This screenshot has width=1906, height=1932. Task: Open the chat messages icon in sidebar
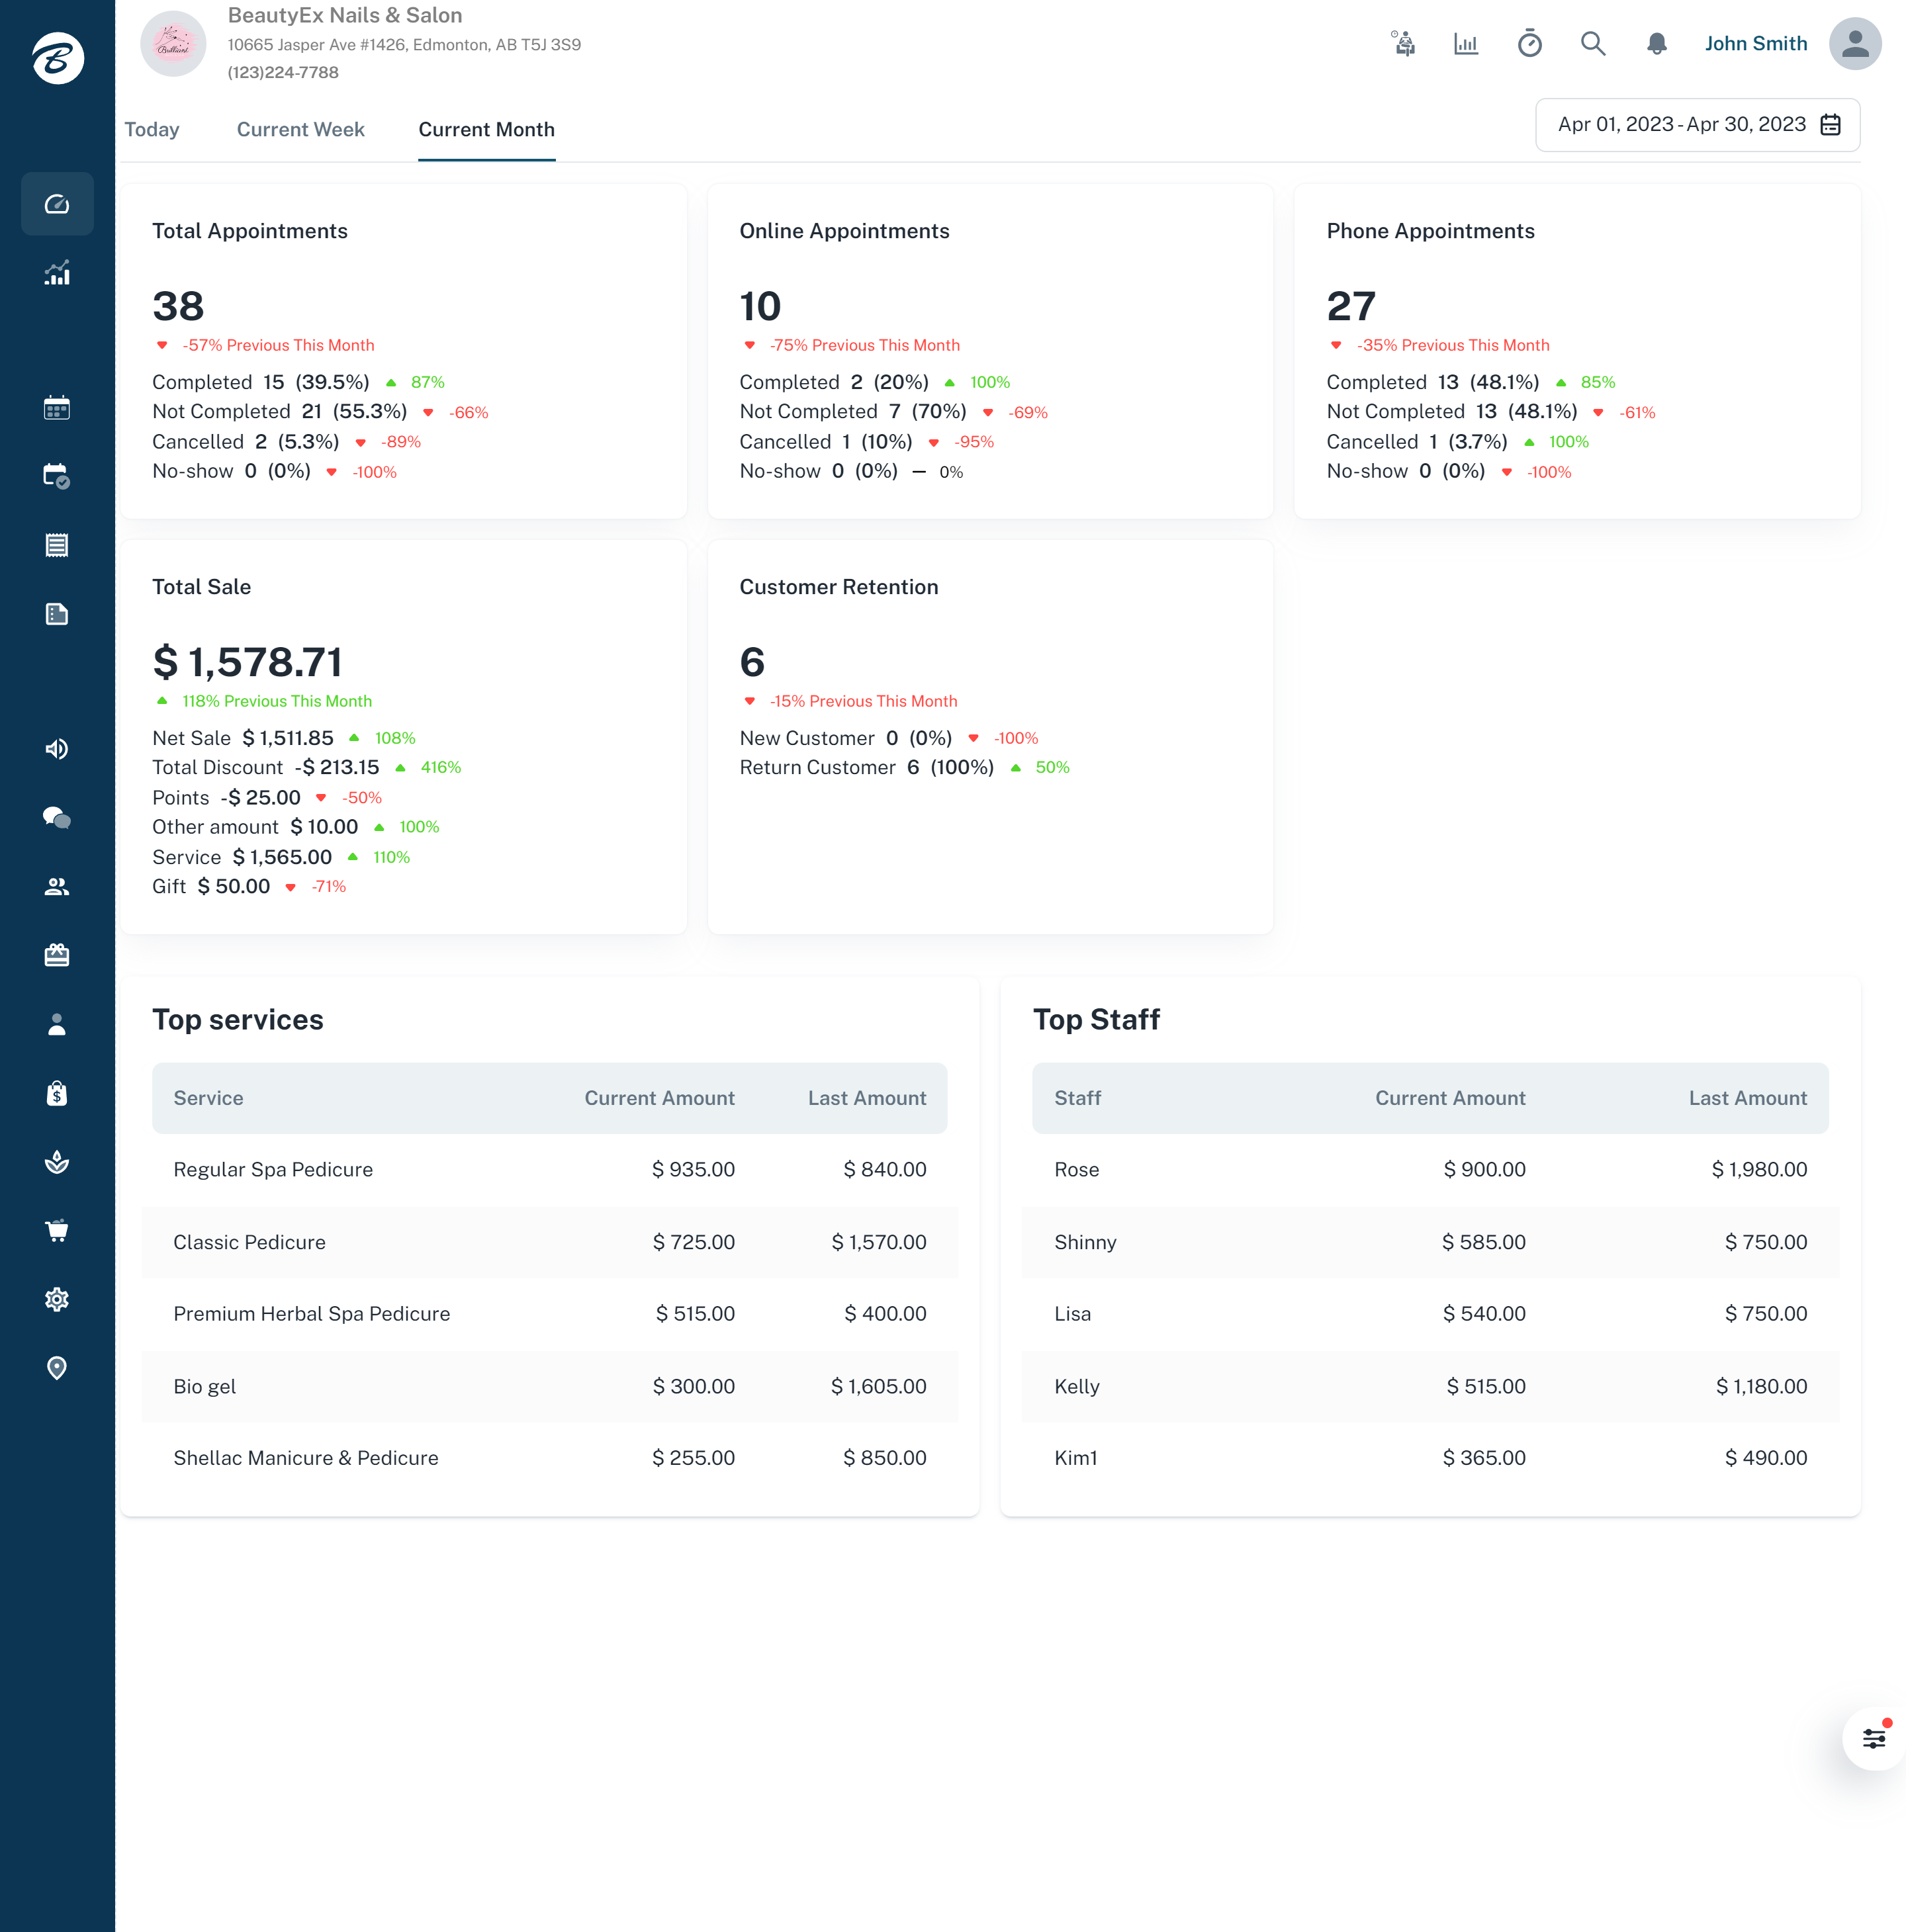point(57,818)
